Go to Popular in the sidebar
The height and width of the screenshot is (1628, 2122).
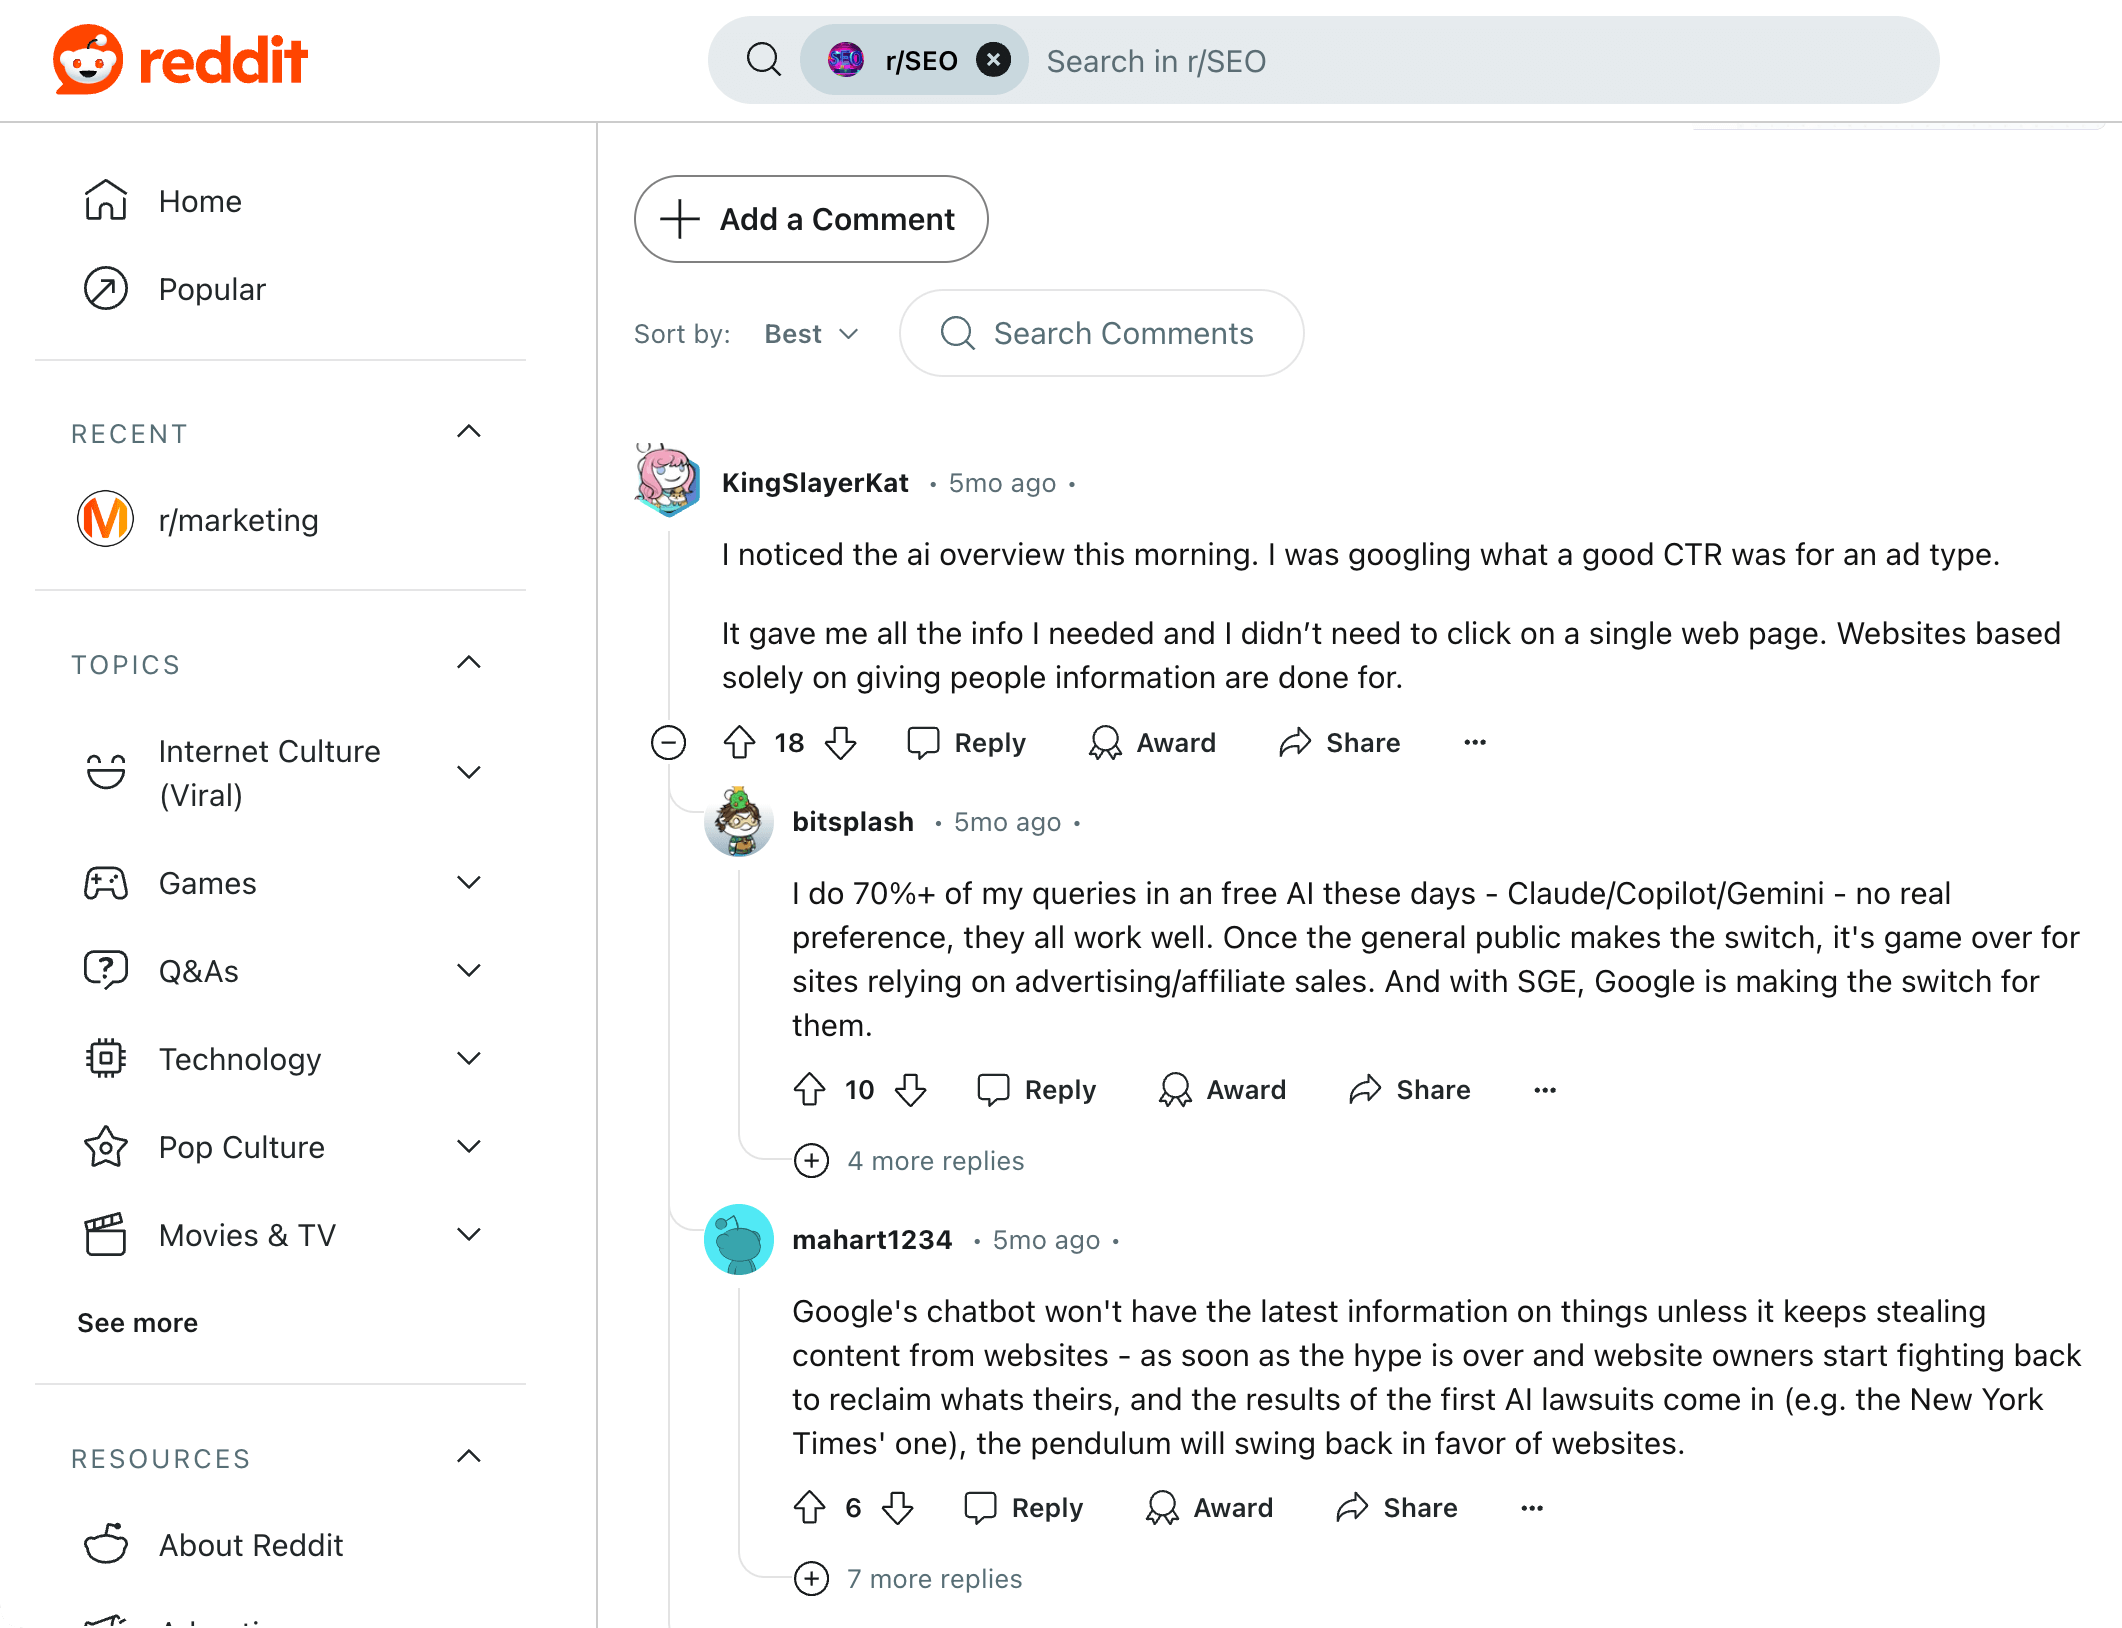(x=212, y=288)
